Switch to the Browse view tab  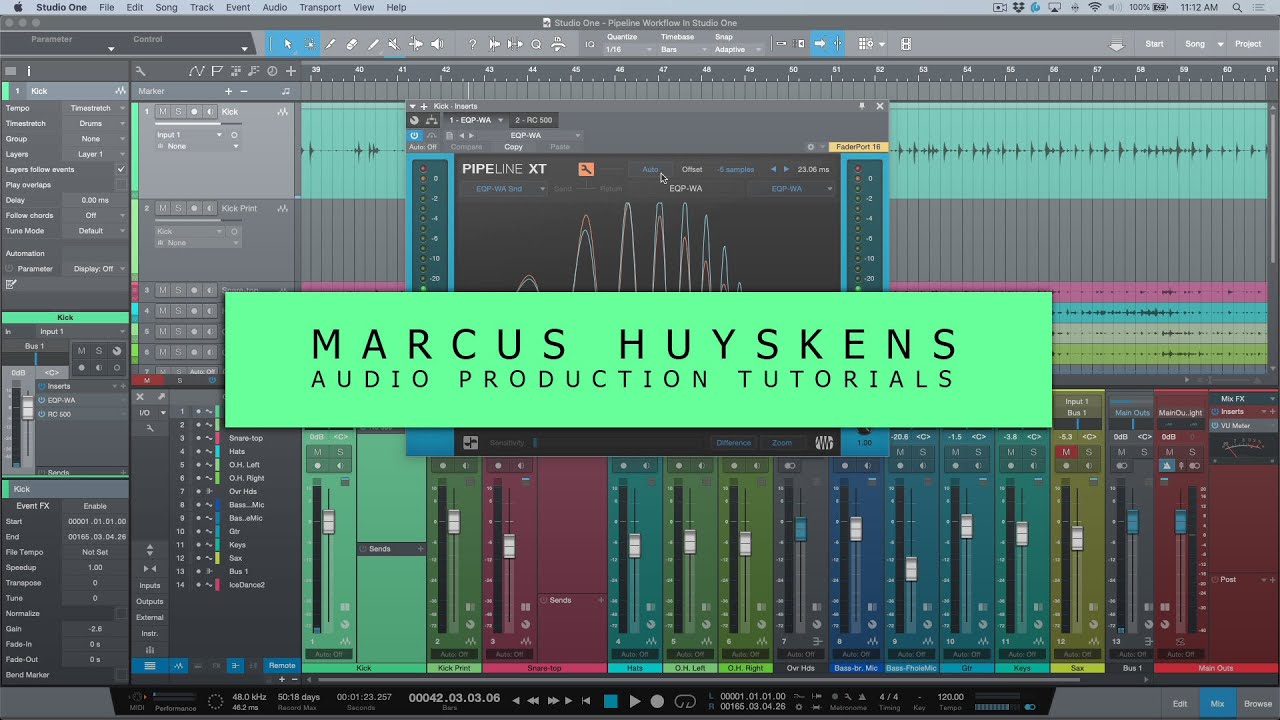point(1258,704)
